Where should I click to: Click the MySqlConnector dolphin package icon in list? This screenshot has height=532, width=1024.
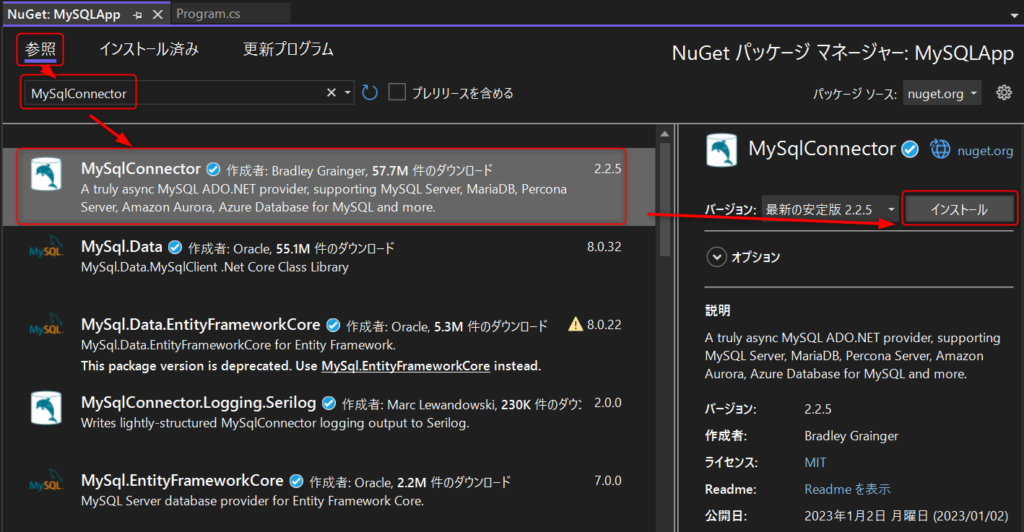[x=46, y=175]
